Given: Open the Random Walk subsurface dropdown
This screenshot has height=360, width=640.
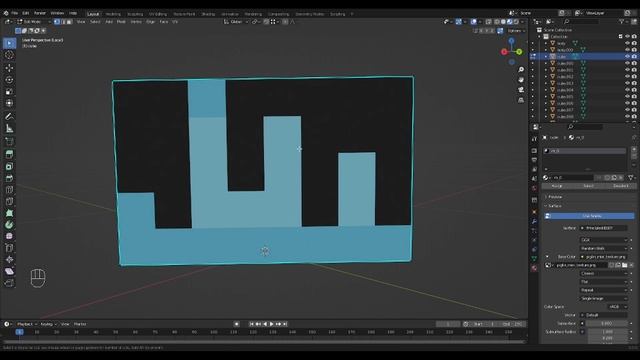Looking at the screenshot, I should [604, 248].
